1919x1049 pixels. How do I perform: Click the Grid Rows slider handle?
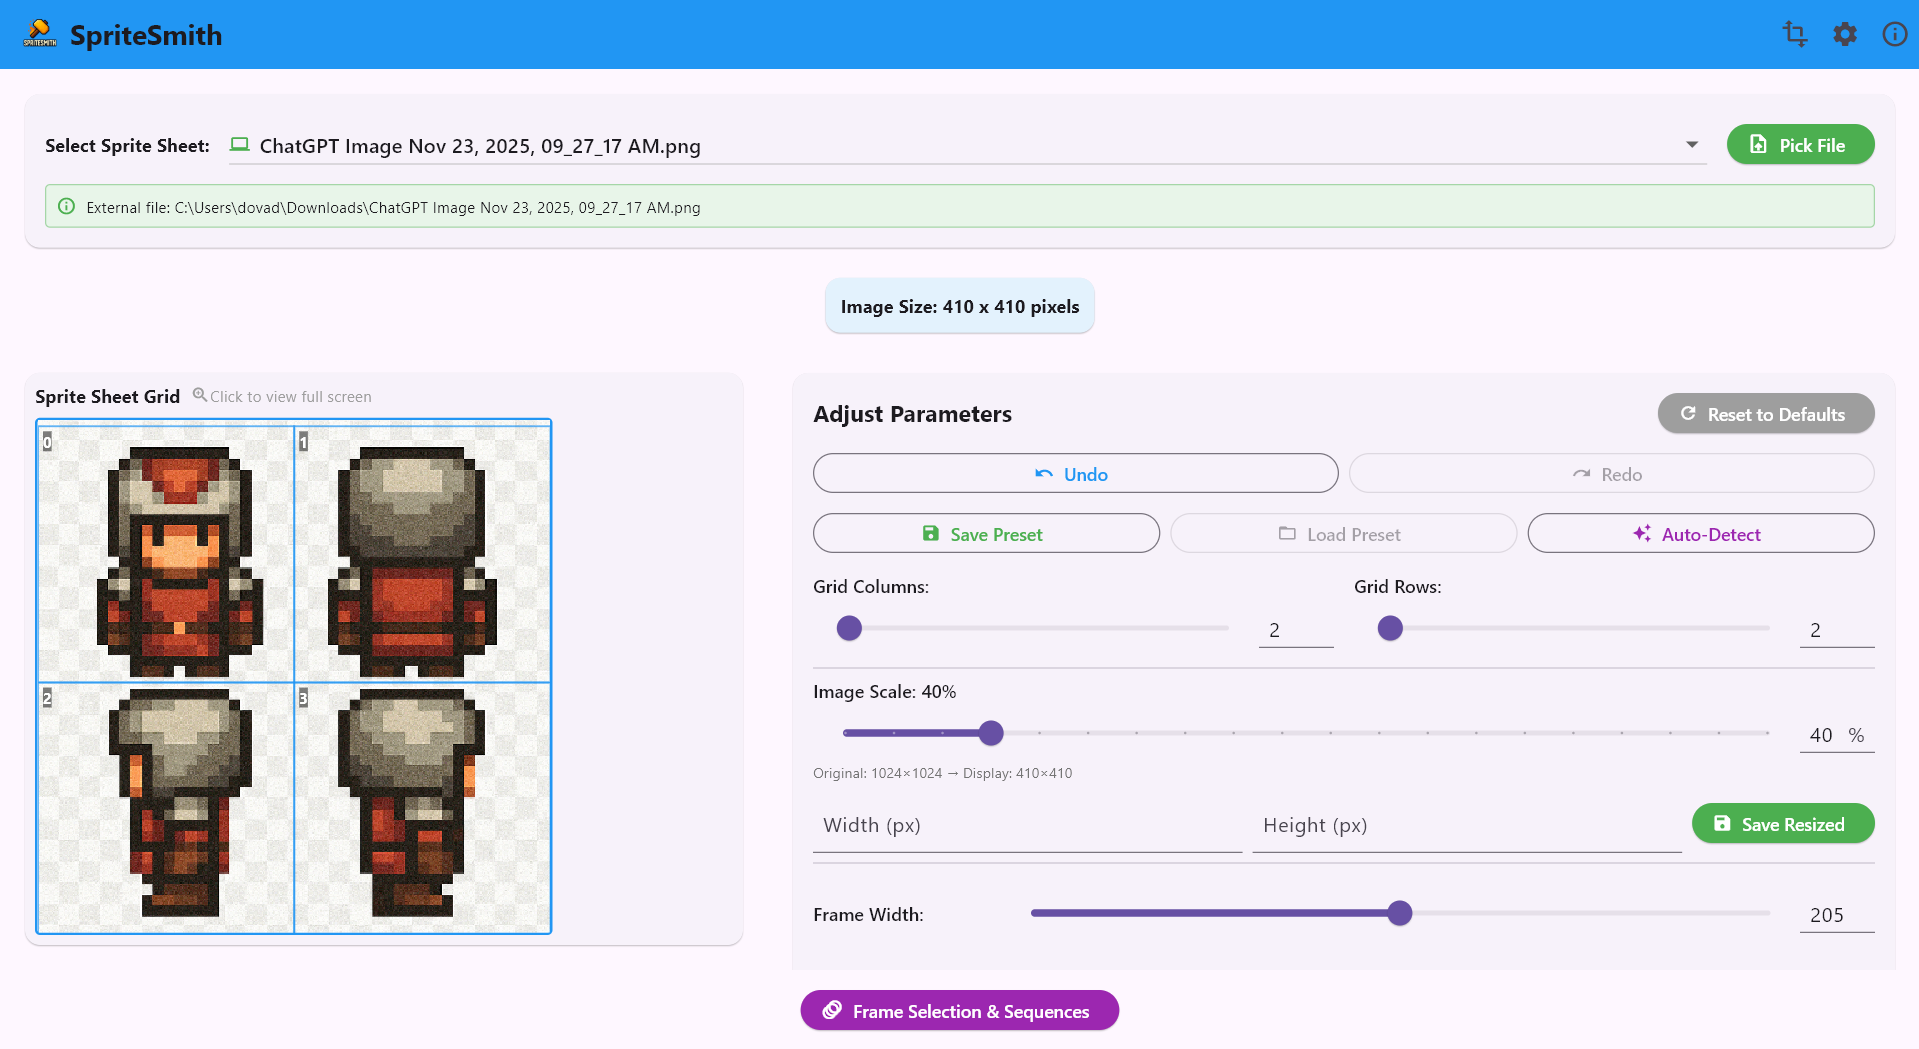[1390, 628]
